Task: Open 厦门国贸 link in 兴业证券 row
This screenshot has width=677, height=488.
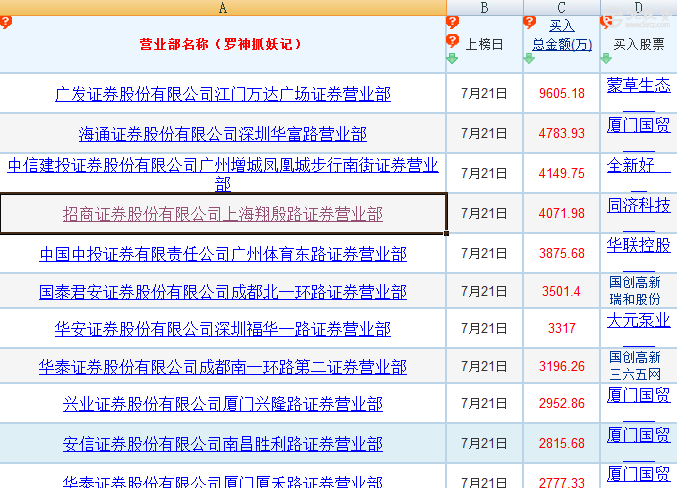Action: (x=639, y=395)
